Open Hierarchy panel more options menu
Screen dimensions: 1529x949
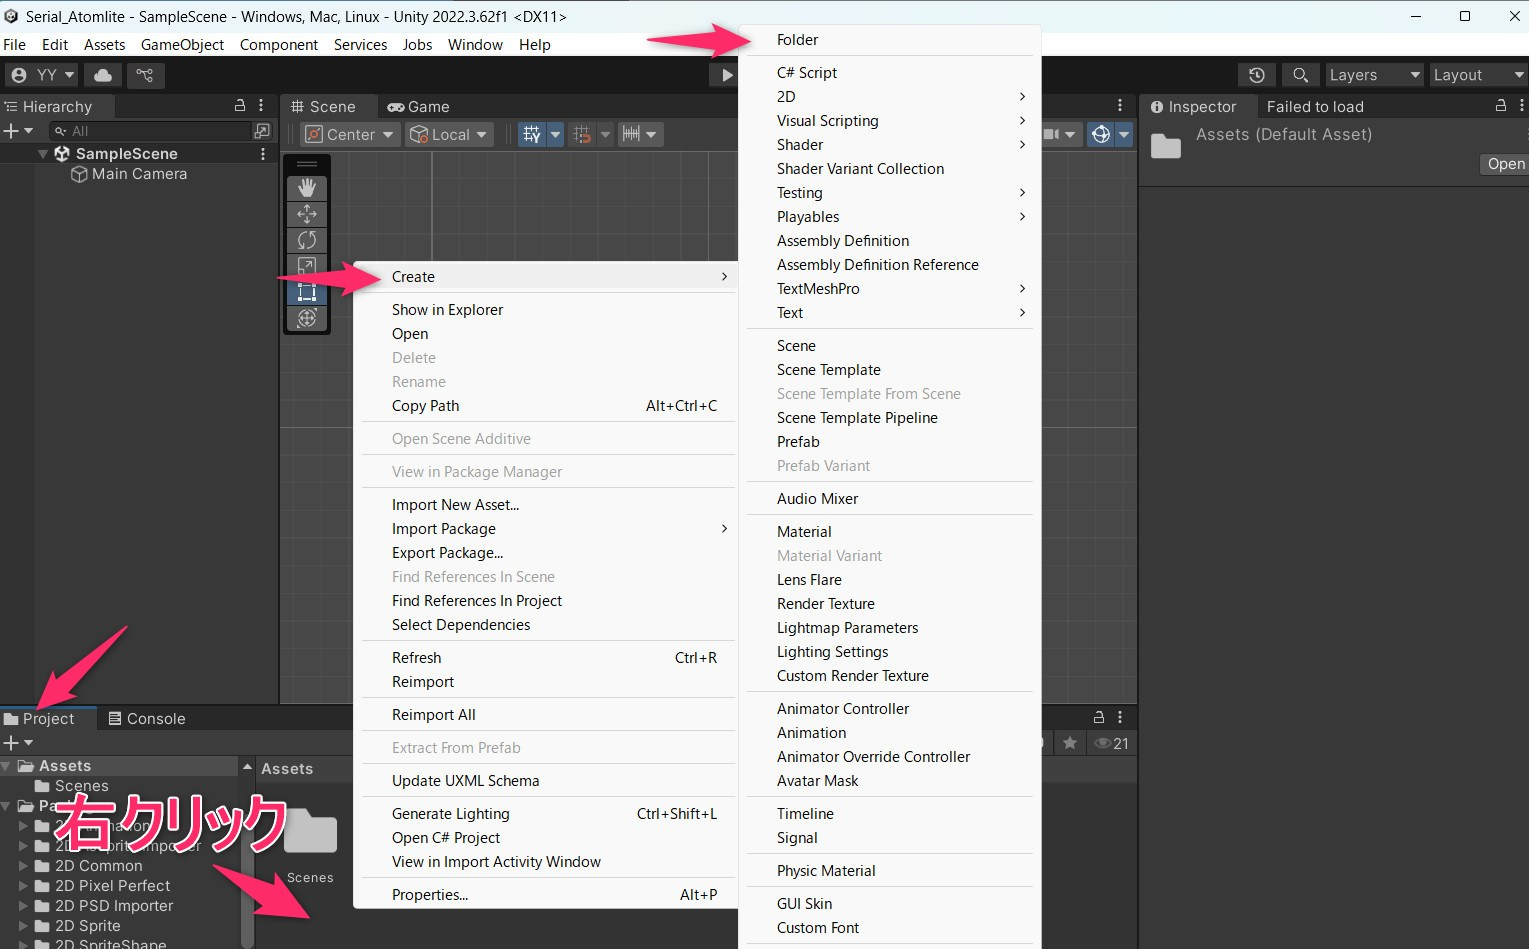click(x=262, y=105)
